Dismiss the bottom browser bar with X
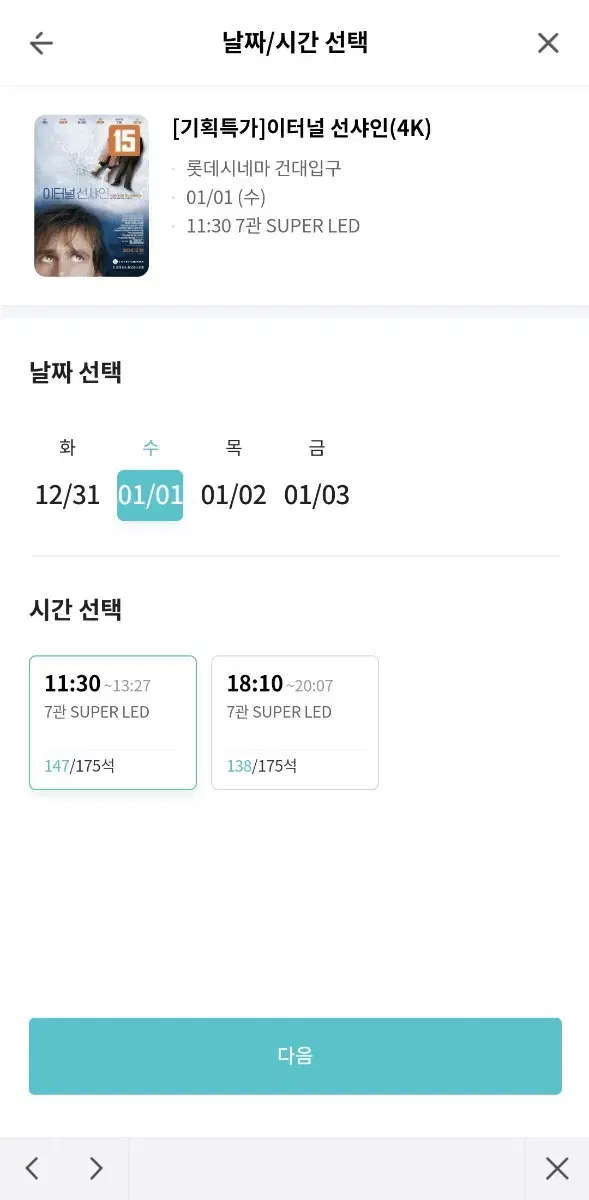The height and width of the screenshot is (1200, 589). [557, 1168]
